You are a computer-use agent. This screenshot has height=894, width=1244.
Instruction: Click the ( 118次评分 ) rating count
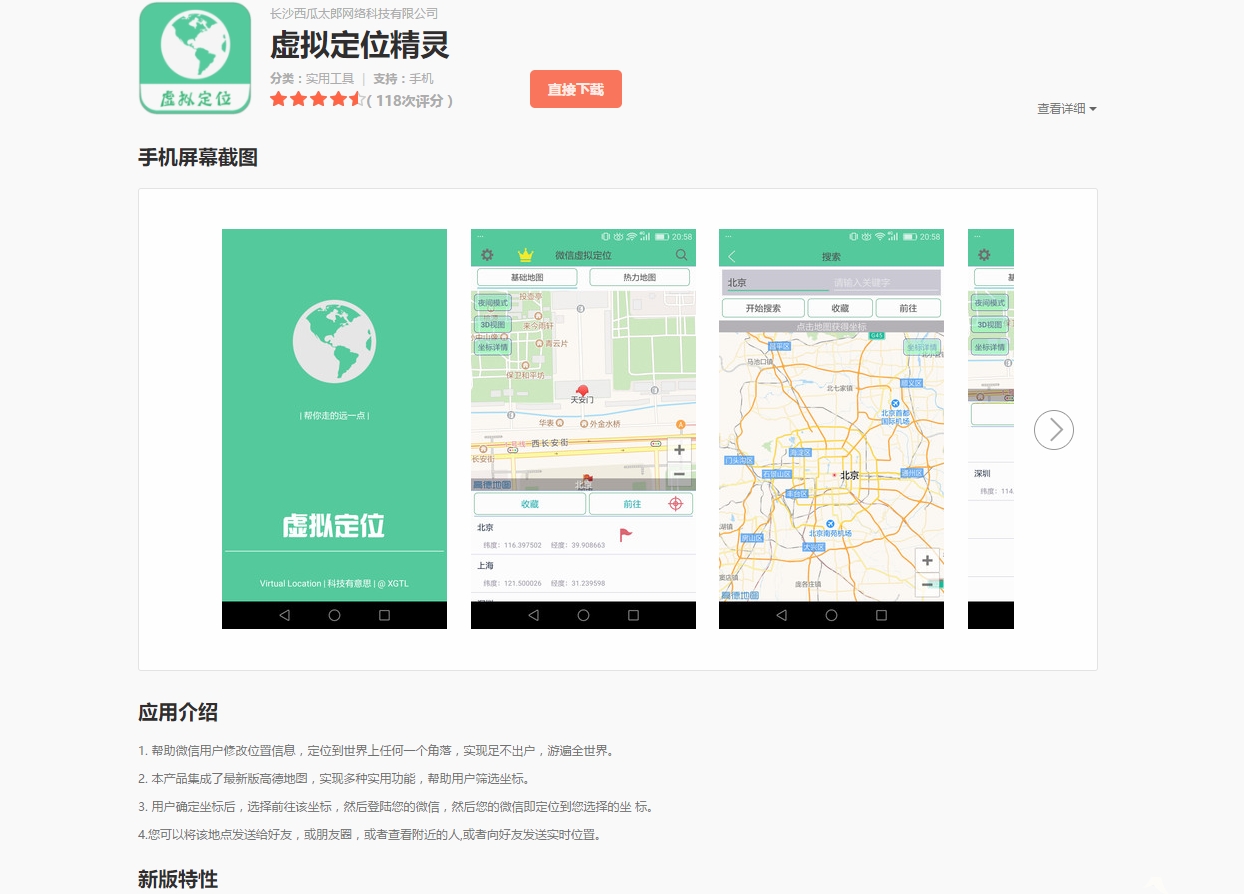point(410,101)
